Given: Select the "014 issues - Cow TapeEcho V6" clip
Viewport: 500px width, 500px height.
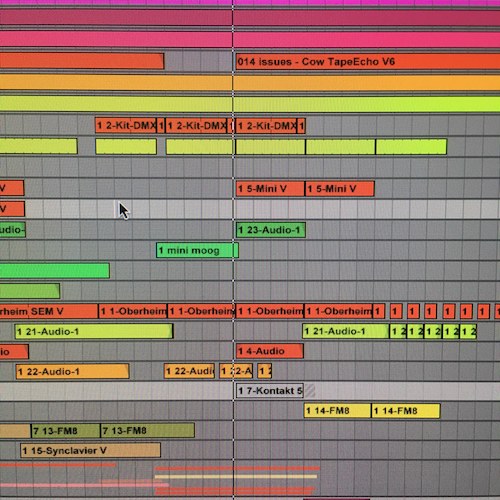Looking at the screenshot, I should 368,62.
